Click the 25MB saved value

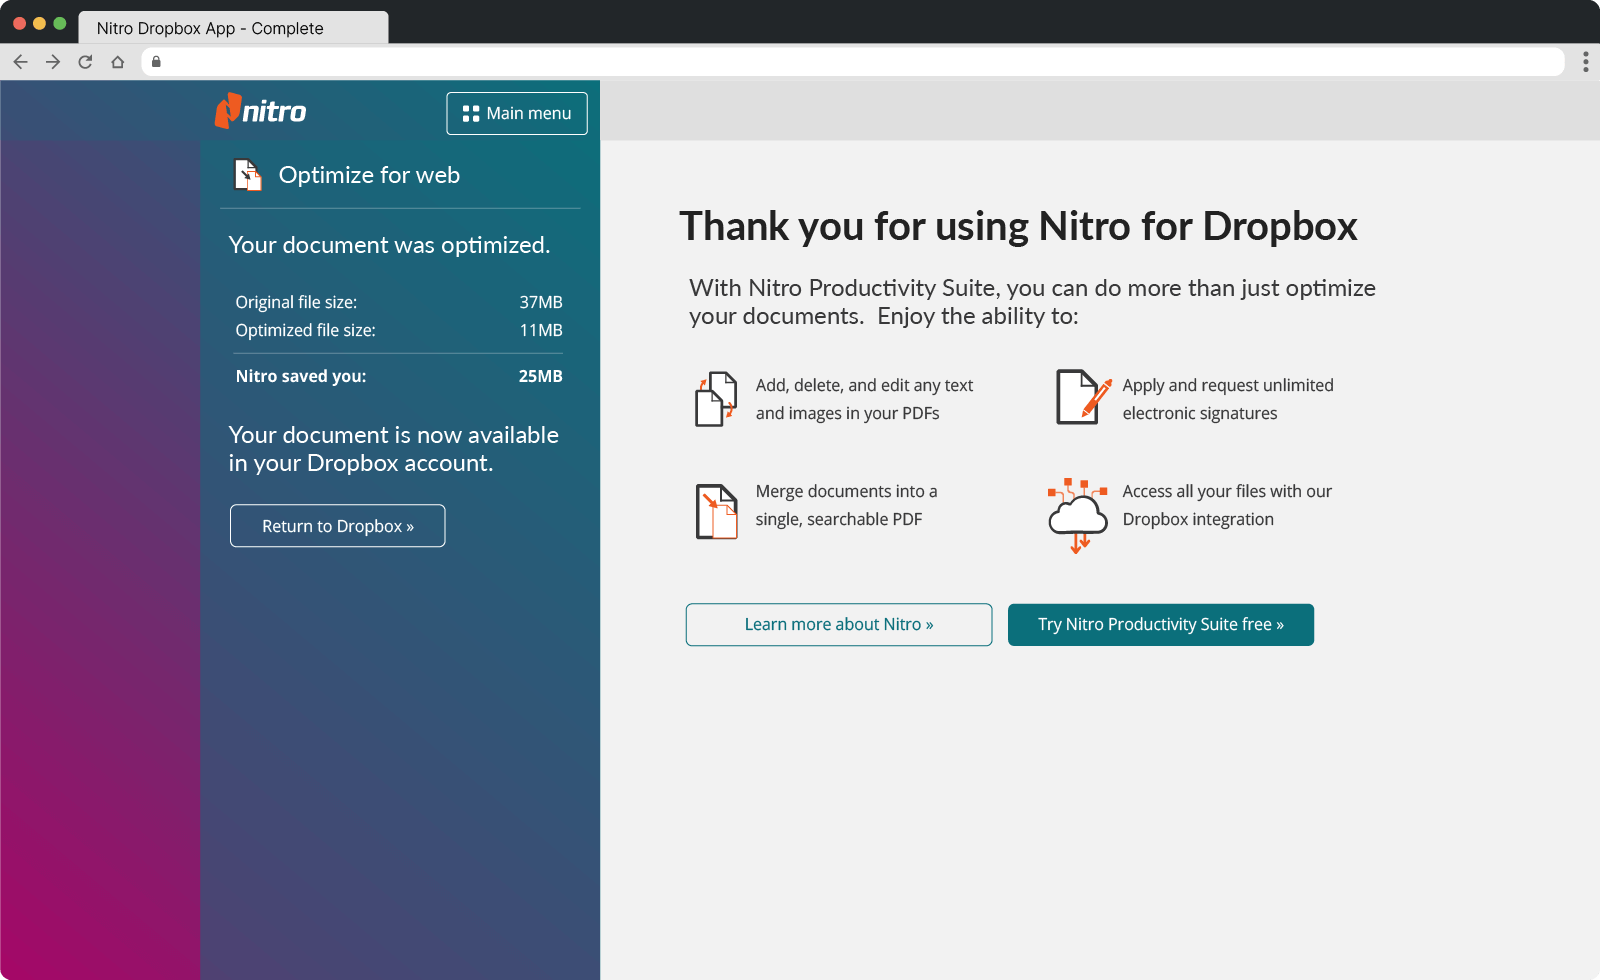coord(540,376)
